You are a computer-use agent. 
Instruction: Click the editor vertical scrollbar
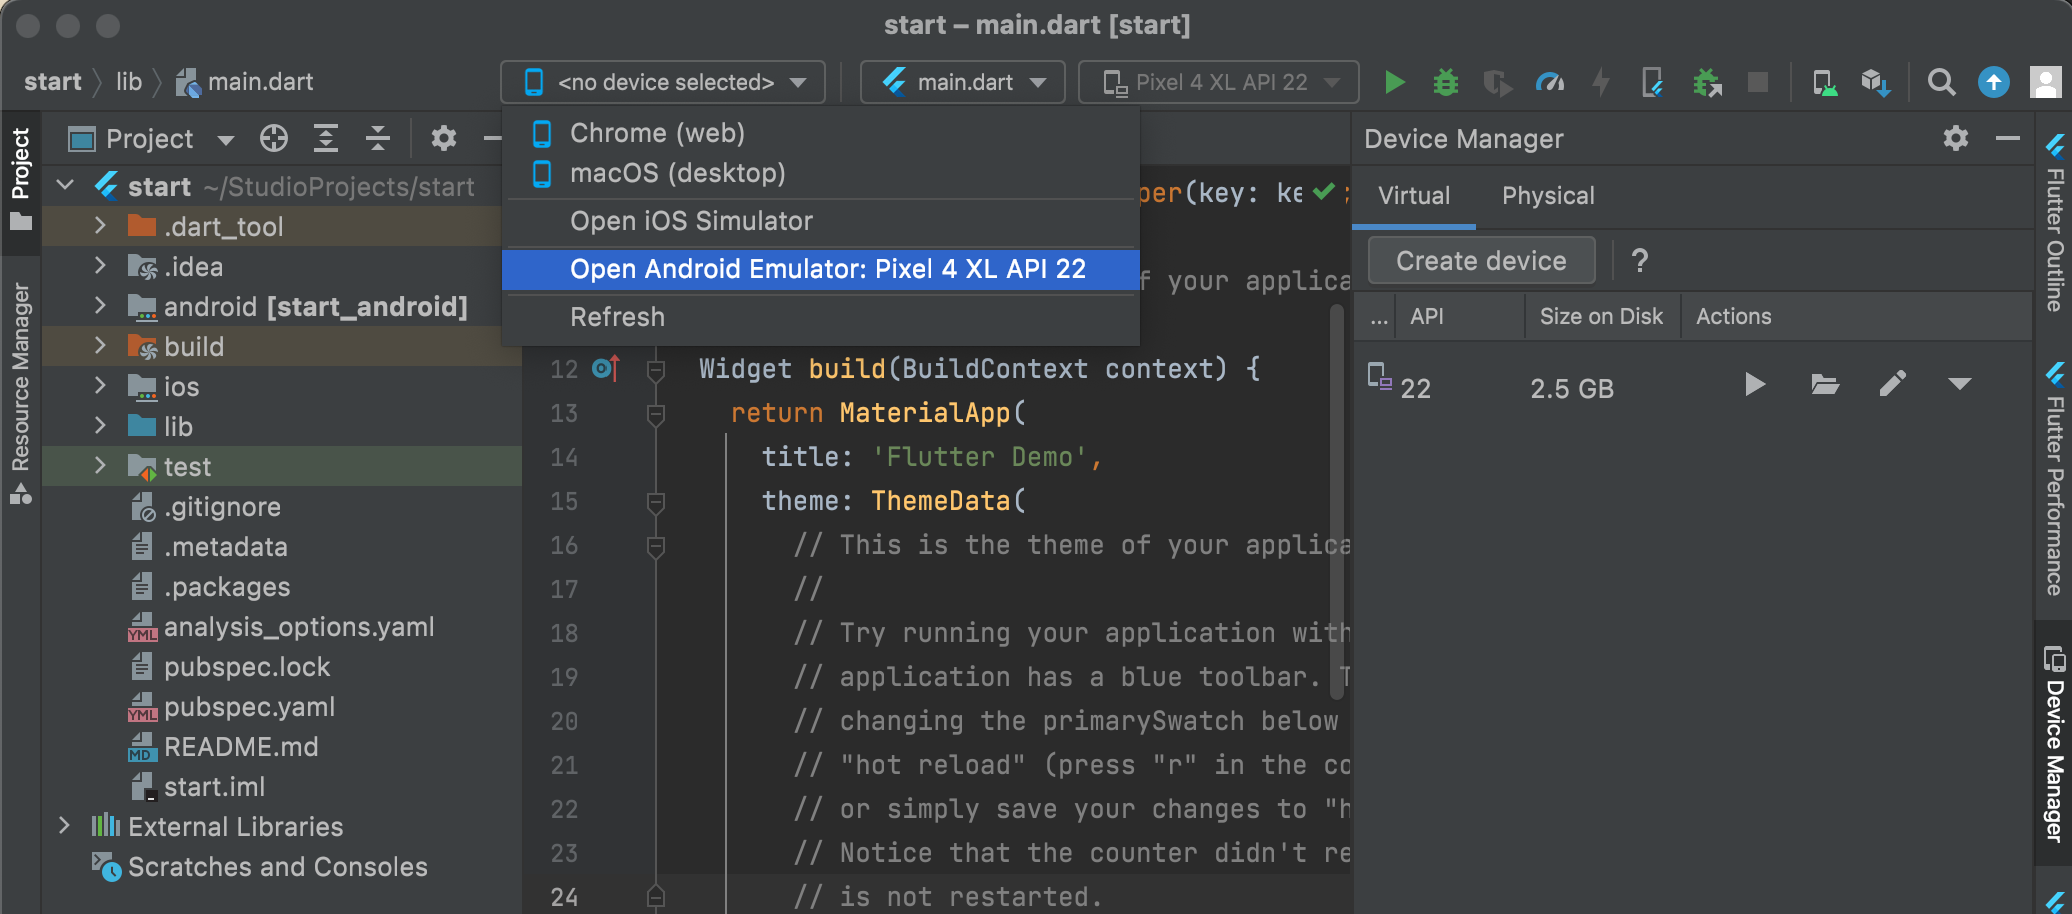[1337, 500]
